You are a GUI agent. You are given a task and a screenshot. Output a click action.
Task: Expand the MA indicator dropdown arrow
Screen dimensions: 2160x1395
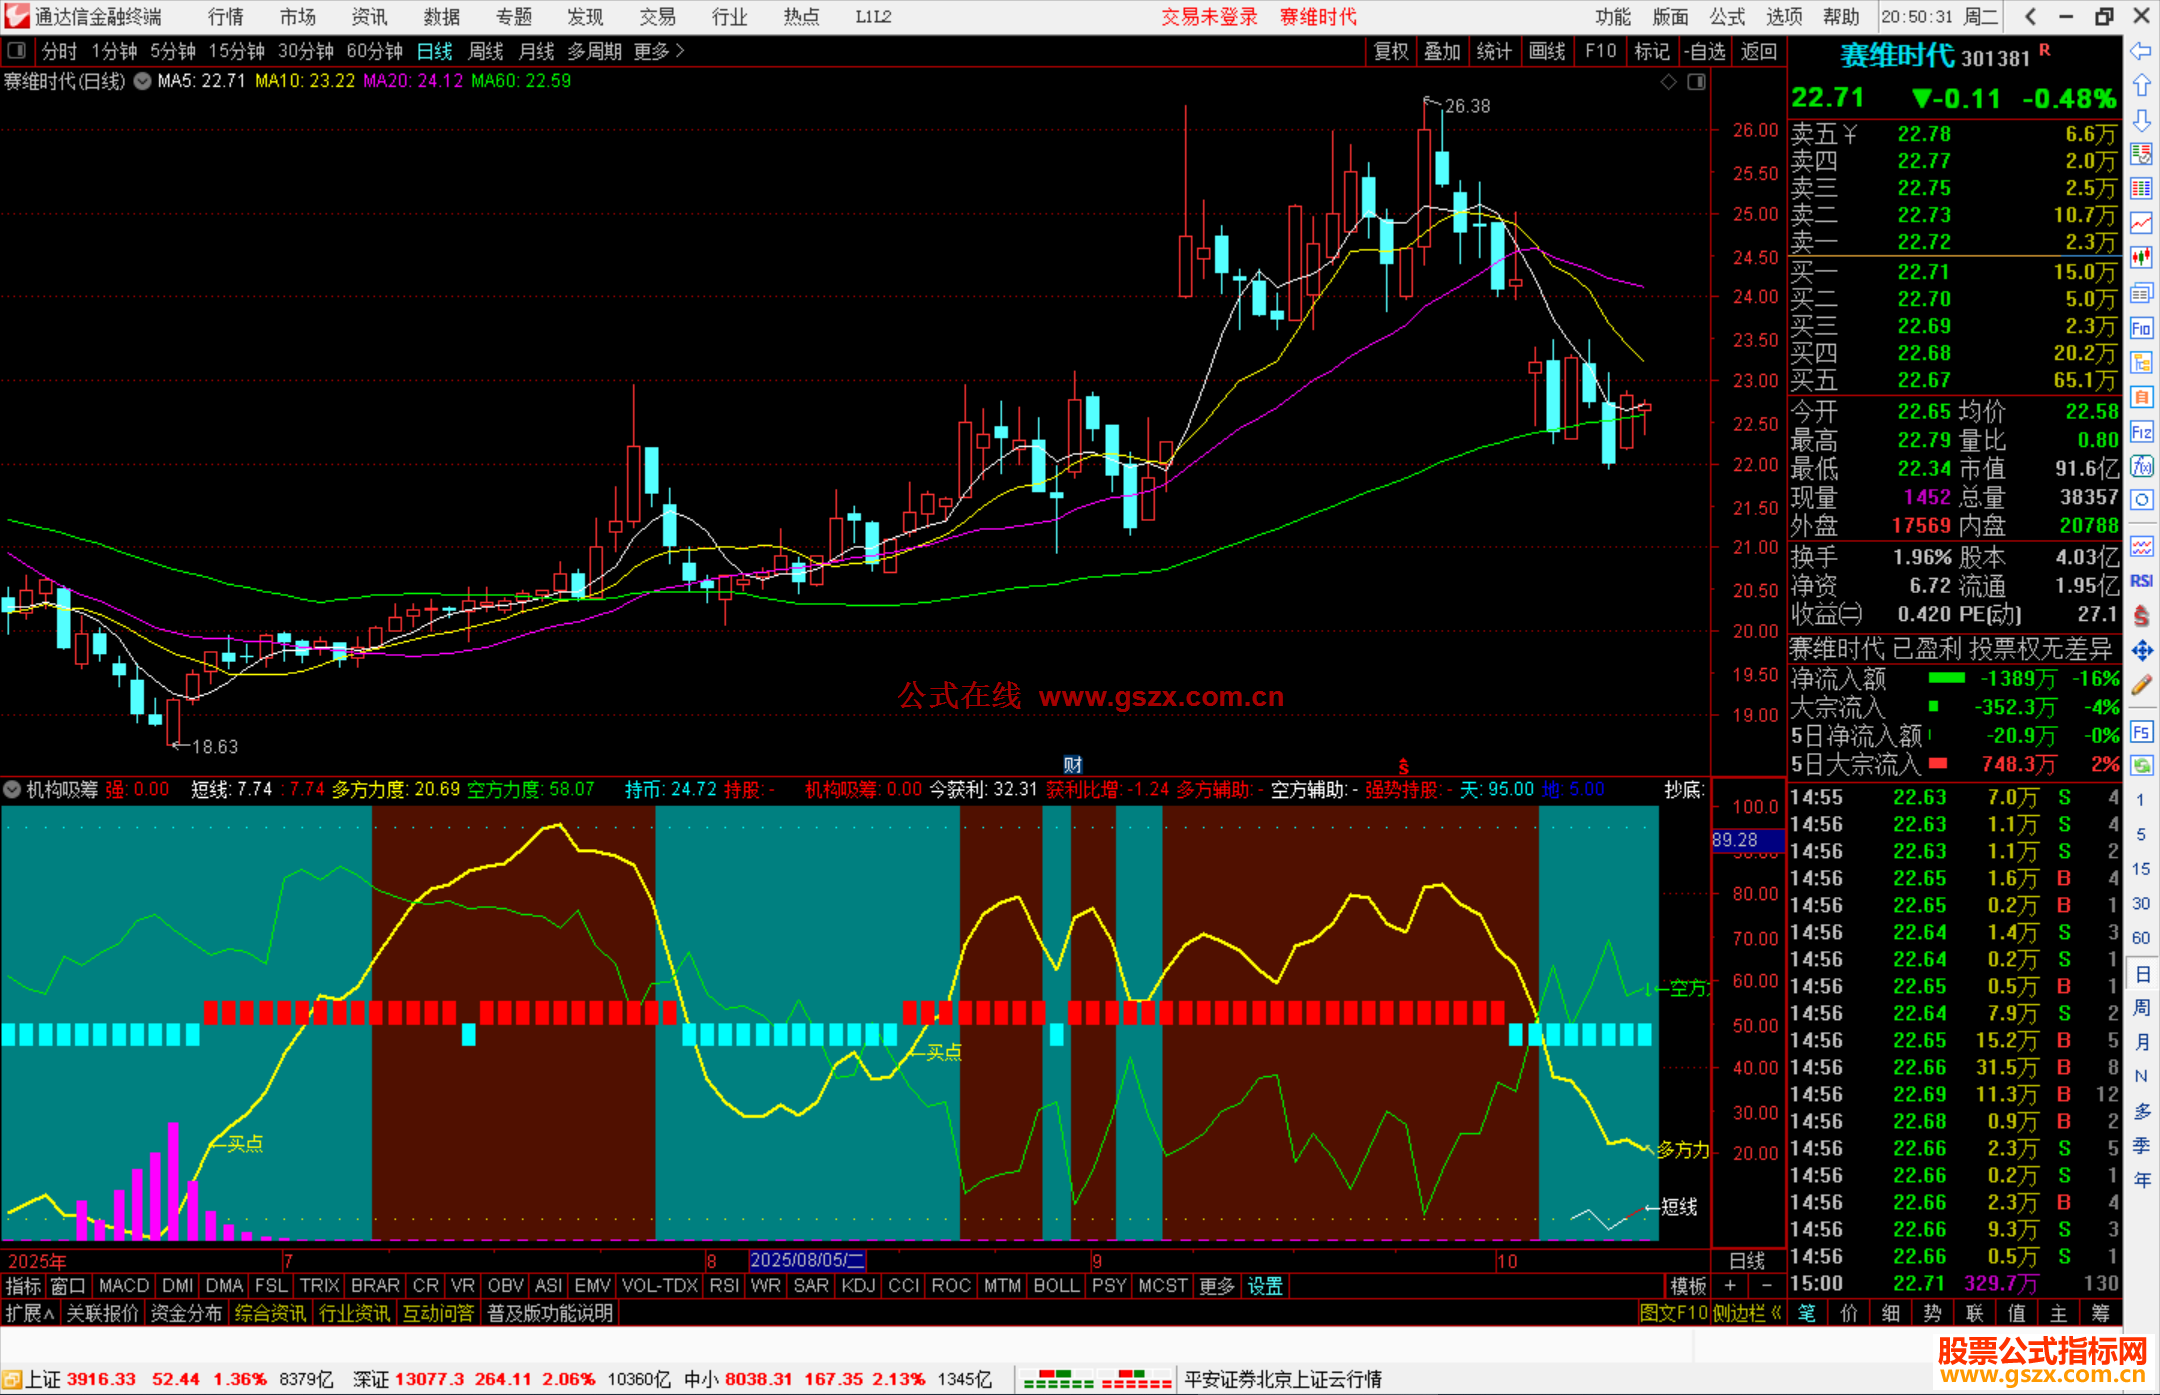142,82
